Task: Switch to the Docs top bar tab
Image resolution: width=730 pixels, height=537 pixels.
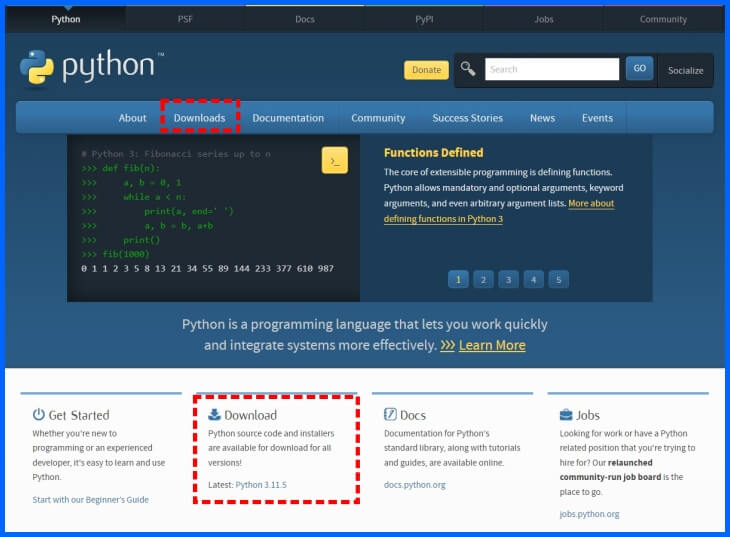Action: [x=304, y=19]
